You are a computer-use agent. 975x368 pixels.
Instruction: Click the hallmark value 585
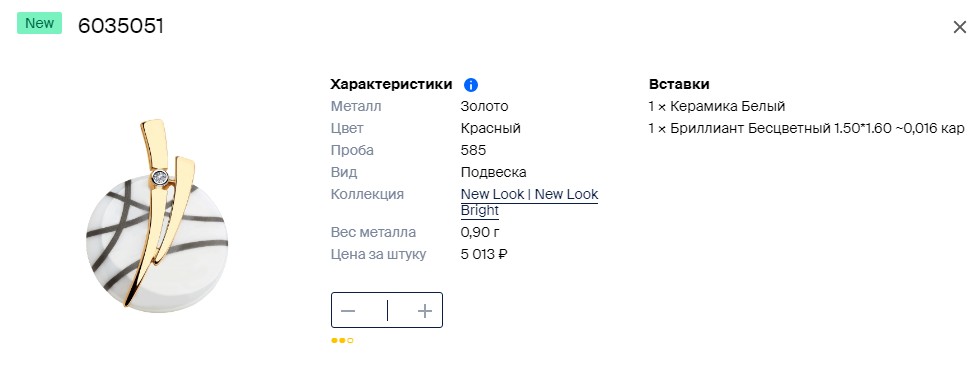(473, 150)
